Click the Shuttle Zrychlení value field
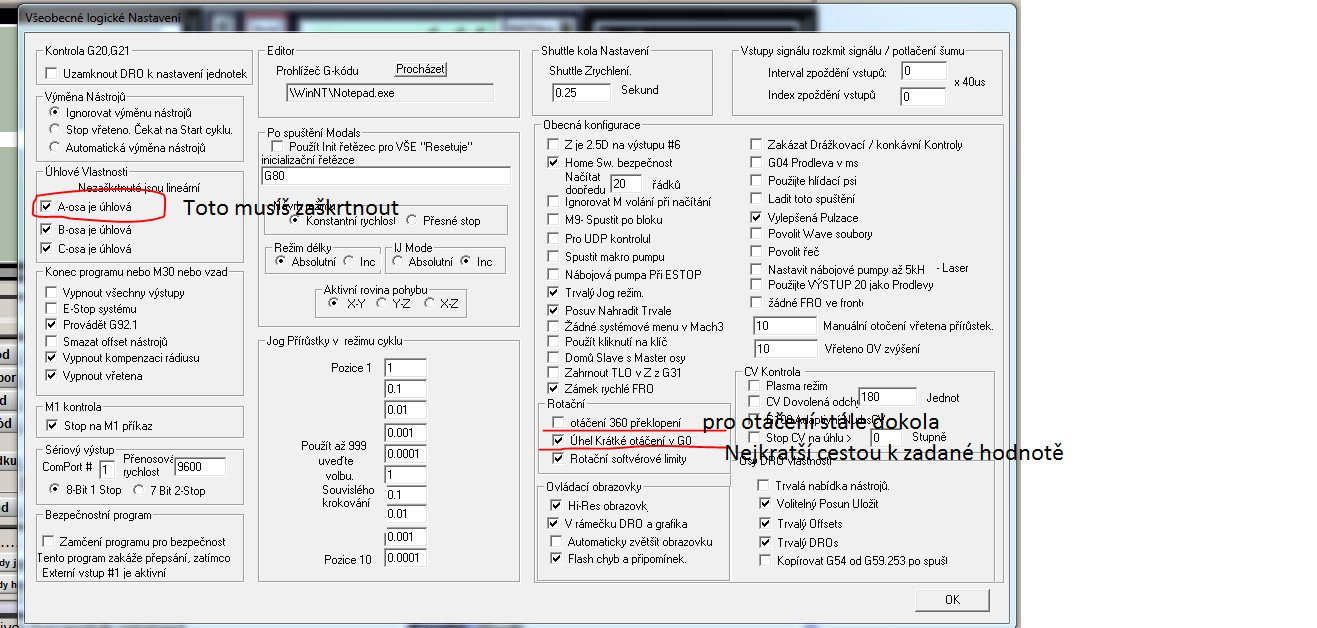The image size is (1317, 628). 580,92
